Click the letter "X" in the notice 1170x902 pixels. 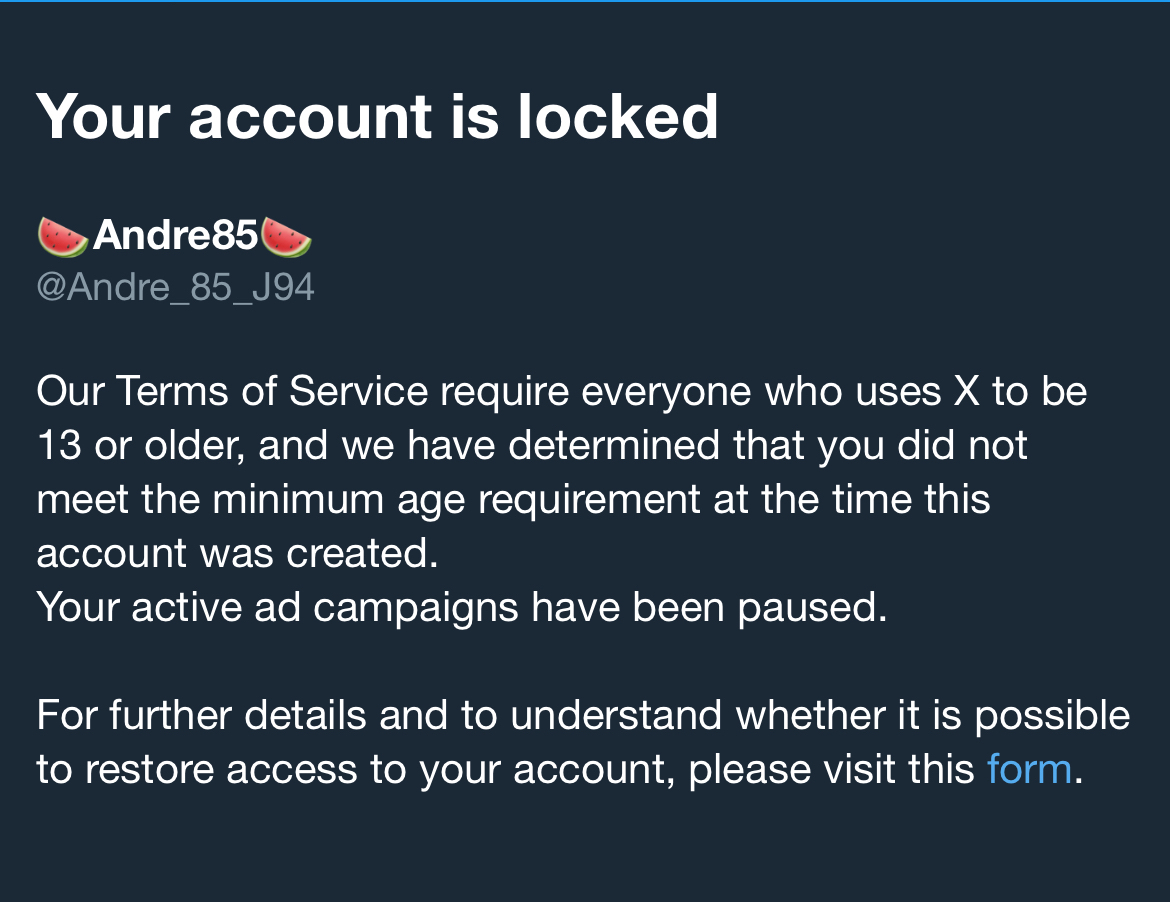pos(966,391)
